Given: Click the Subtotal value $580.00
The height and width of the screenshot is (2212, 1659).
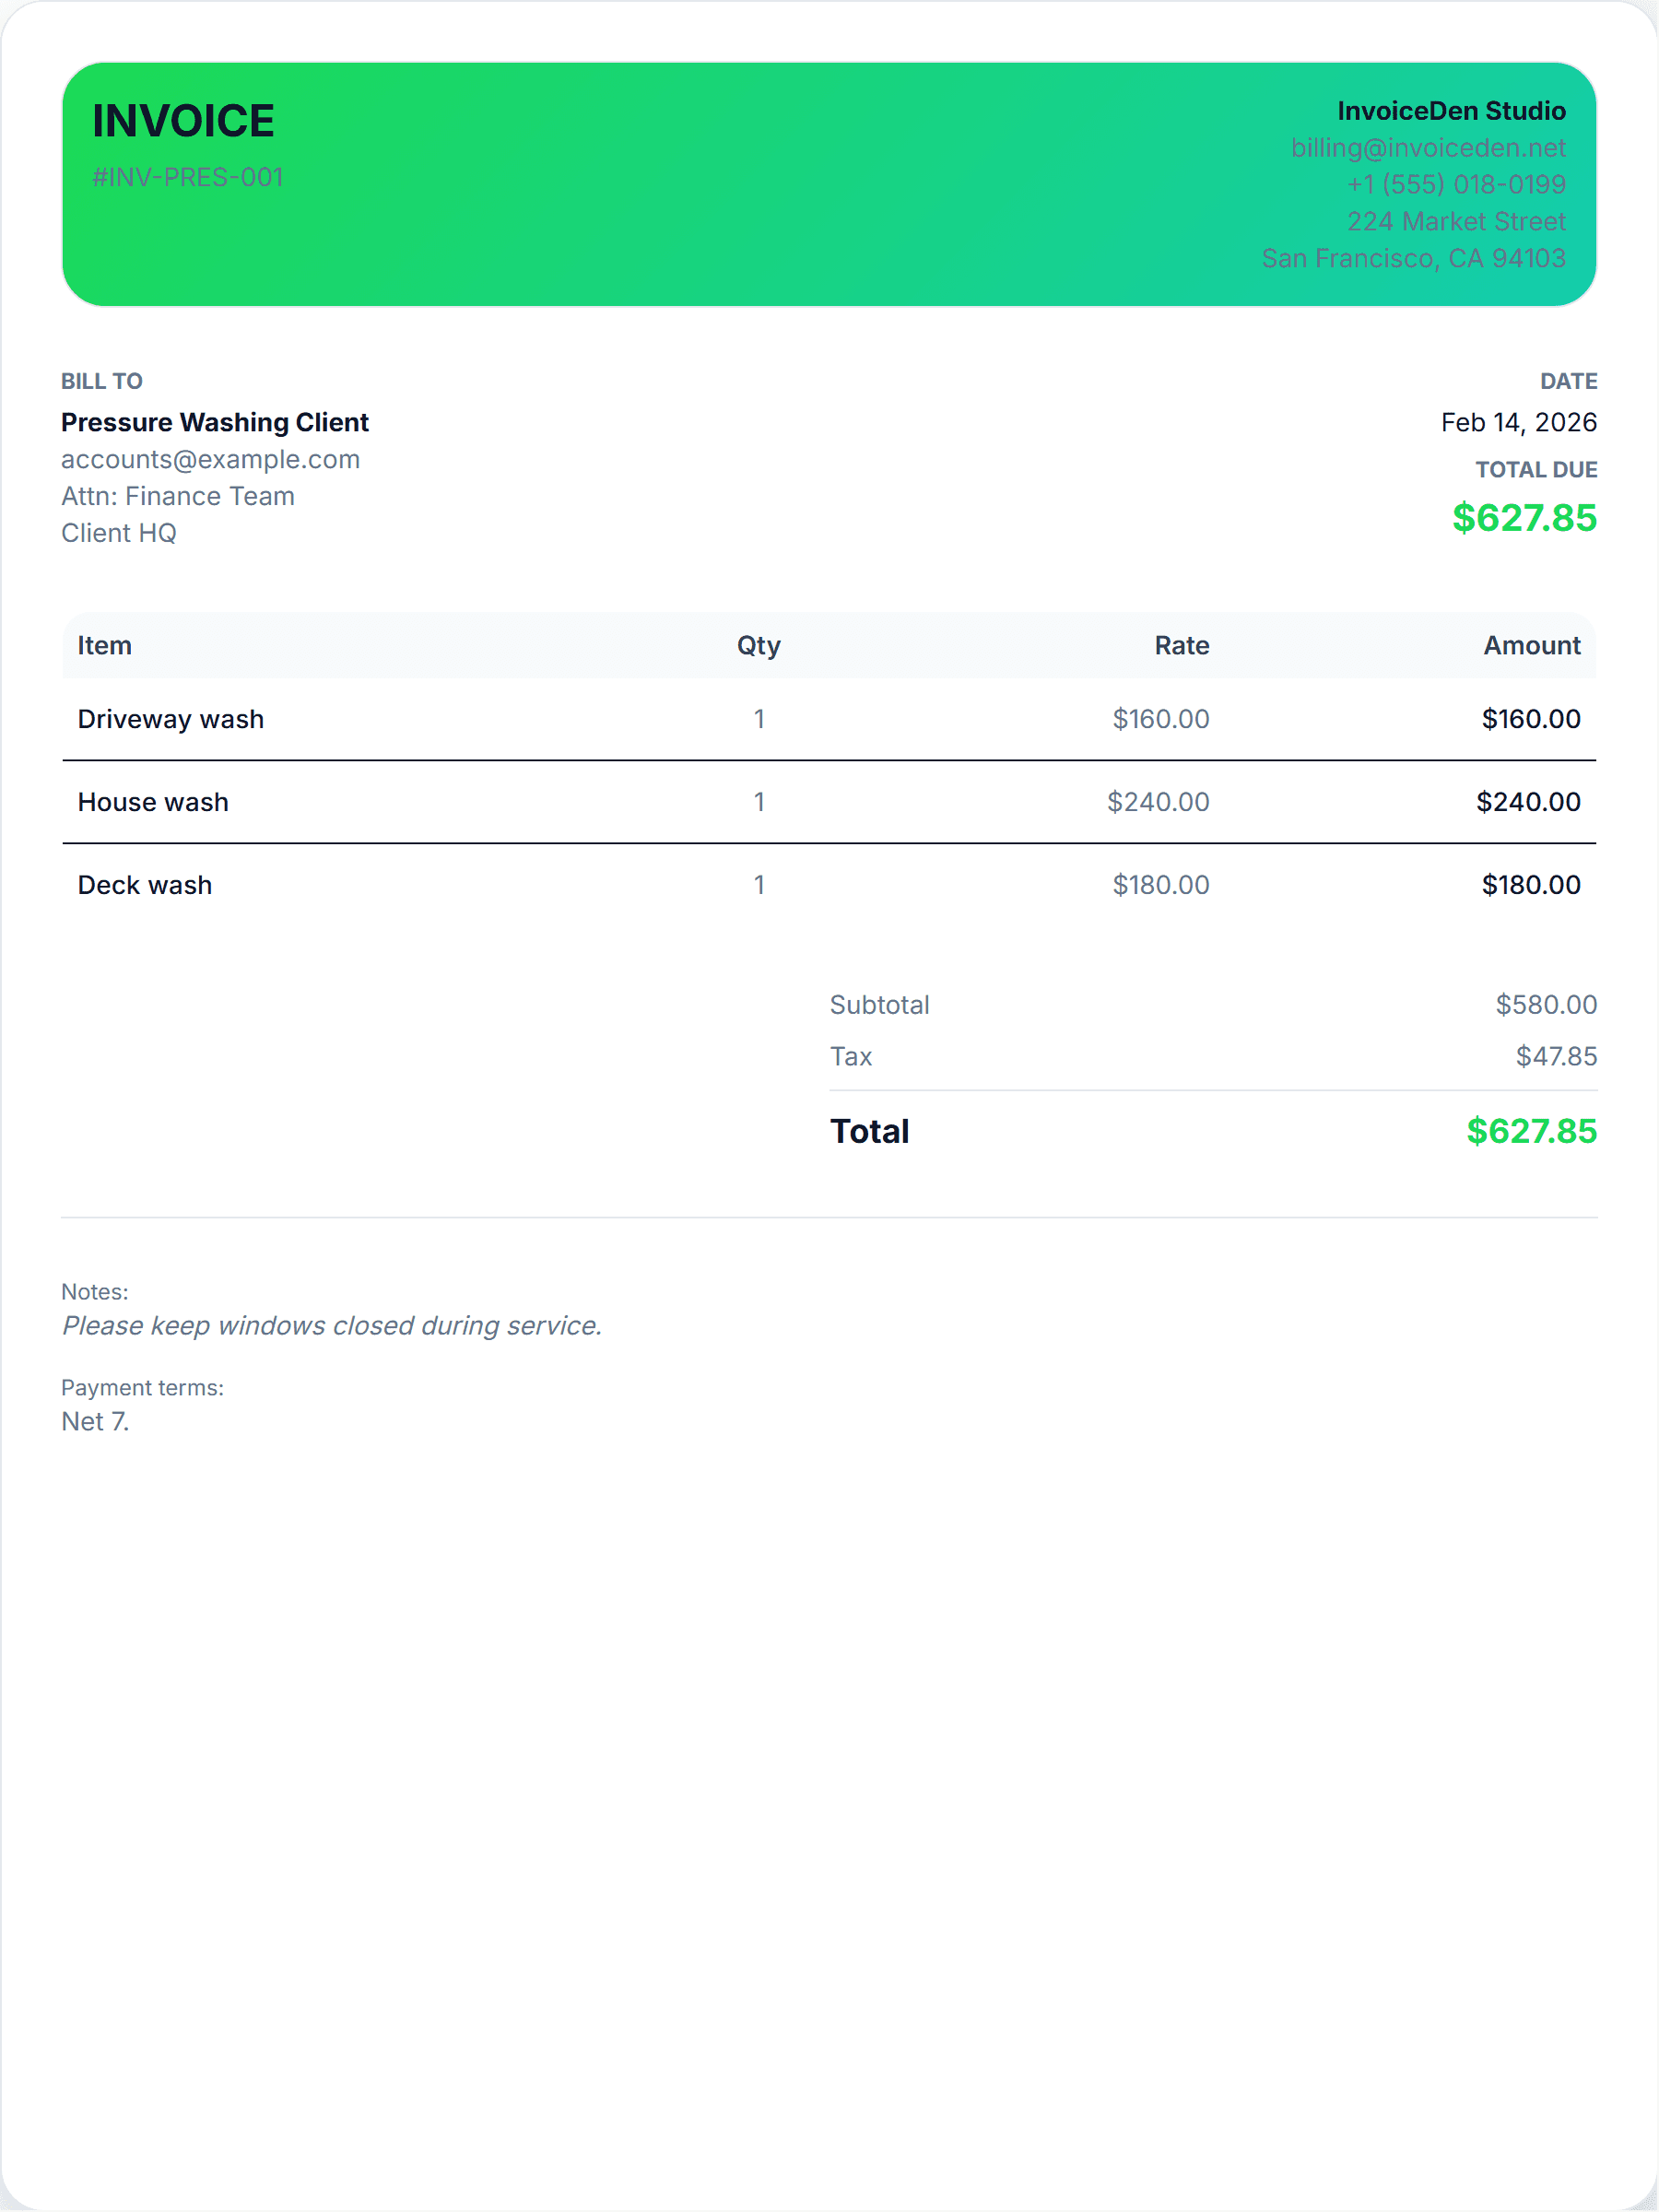Looking at the screenshot, I should 1545,1005.
